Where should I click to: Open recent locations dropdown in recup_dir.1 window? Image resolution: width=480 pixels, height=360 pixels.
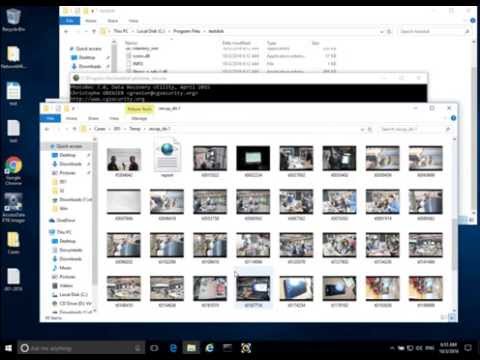coord(67,129)
